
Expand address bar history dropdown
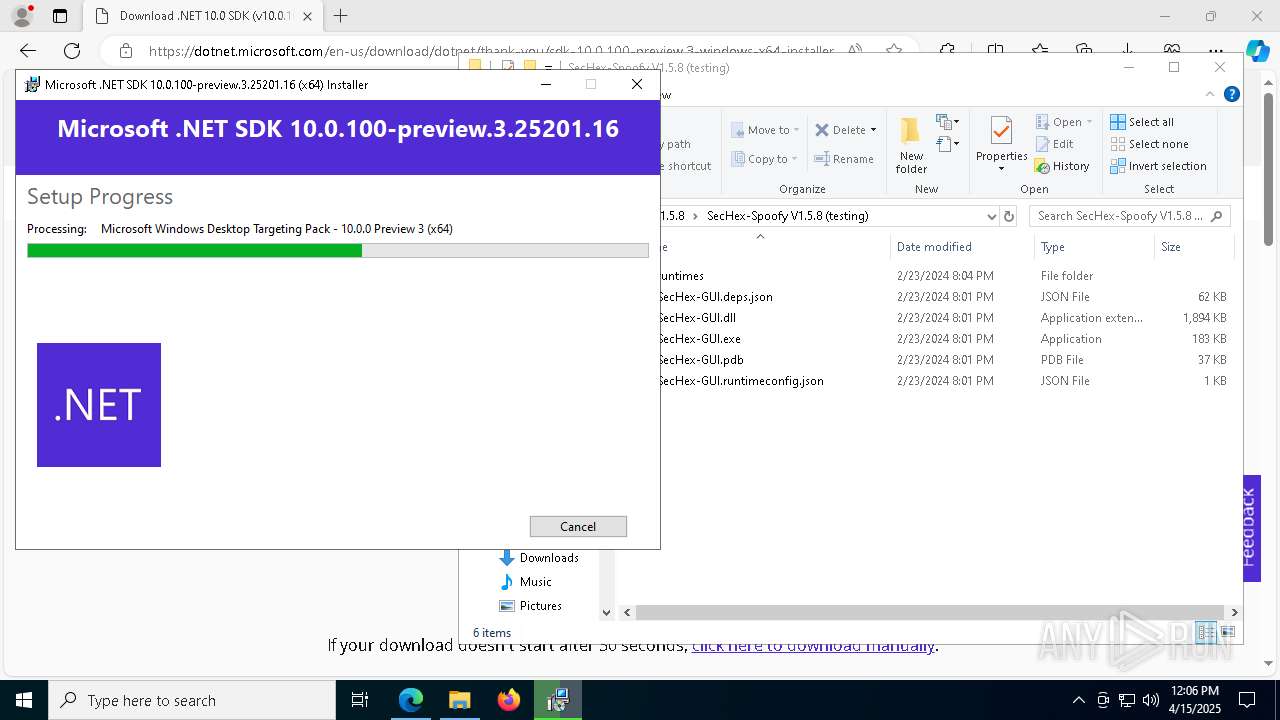click(x=991, y=216)
